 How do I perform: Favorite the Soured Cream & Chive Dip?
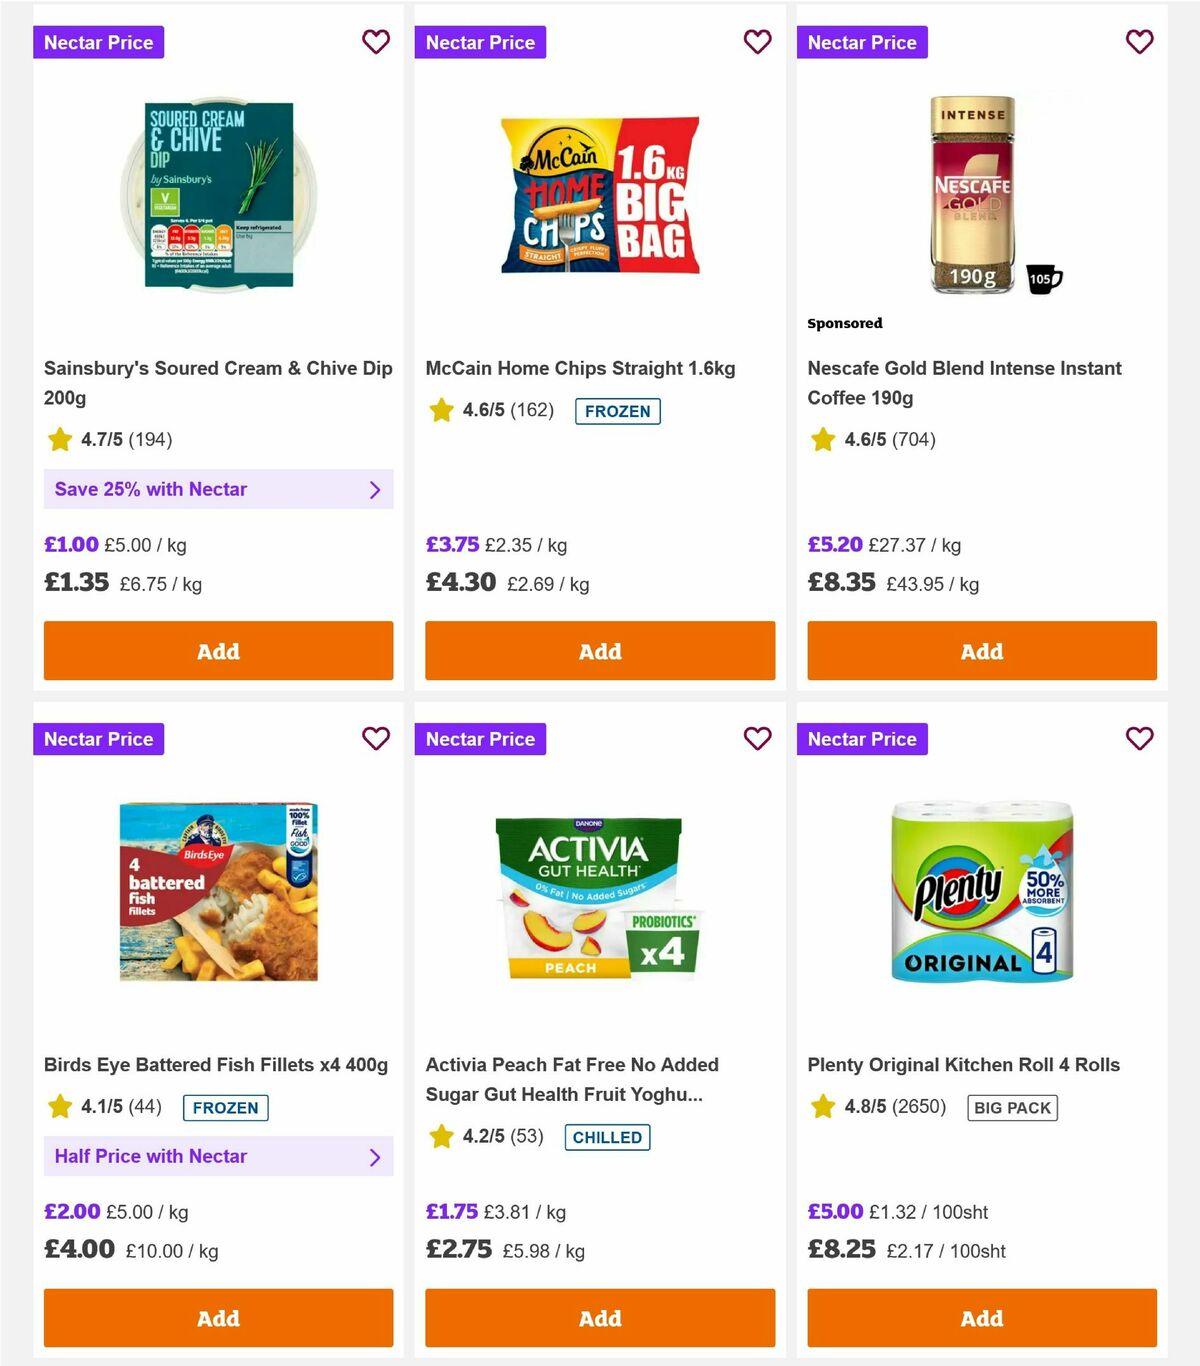(x=376, y=42)
